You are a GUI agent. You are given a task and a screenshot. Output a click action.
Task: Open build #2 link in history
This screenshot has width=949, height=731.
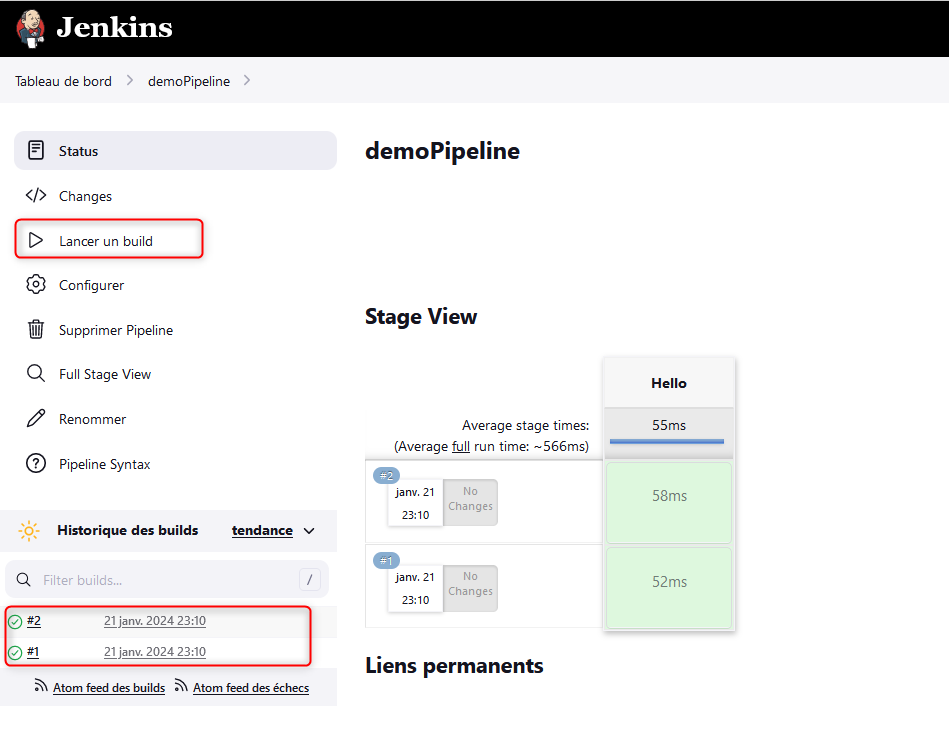34,621
